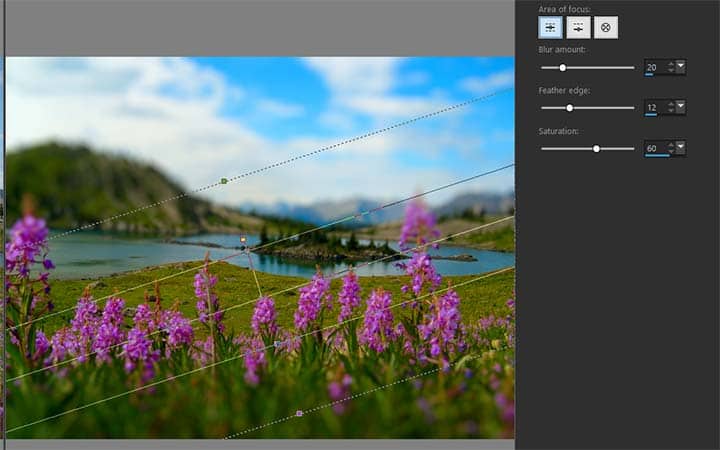Click the Blur amount slider knob
The height and width of the screenshot is (450, 720).
coord(562,68)
